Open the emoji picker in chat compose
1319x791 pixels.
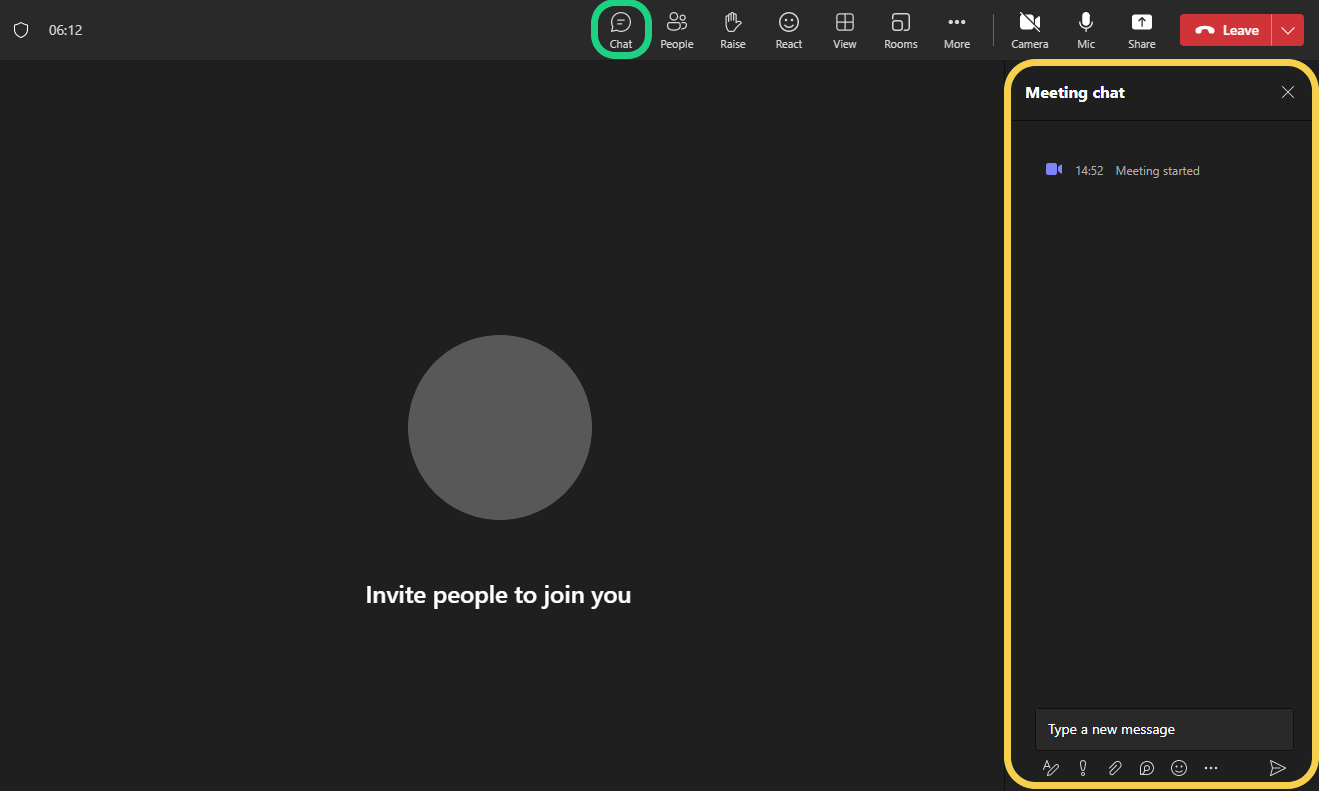point(1179,768)
